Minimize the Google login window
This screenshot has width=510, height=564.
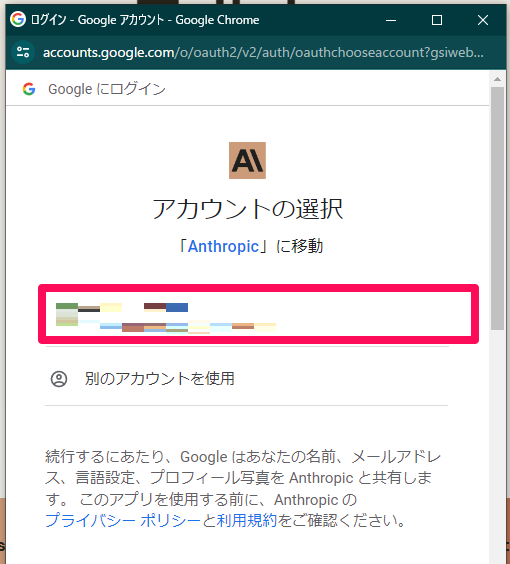pyautogui.click(x=391, y=20)
